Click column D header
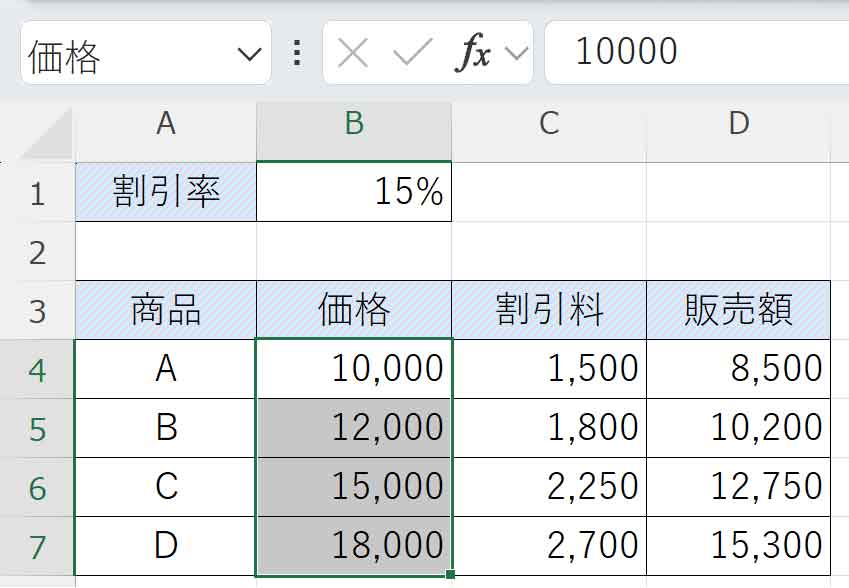Image resolution: width=849 pixels, height=588 pixels. coord(740,123)
